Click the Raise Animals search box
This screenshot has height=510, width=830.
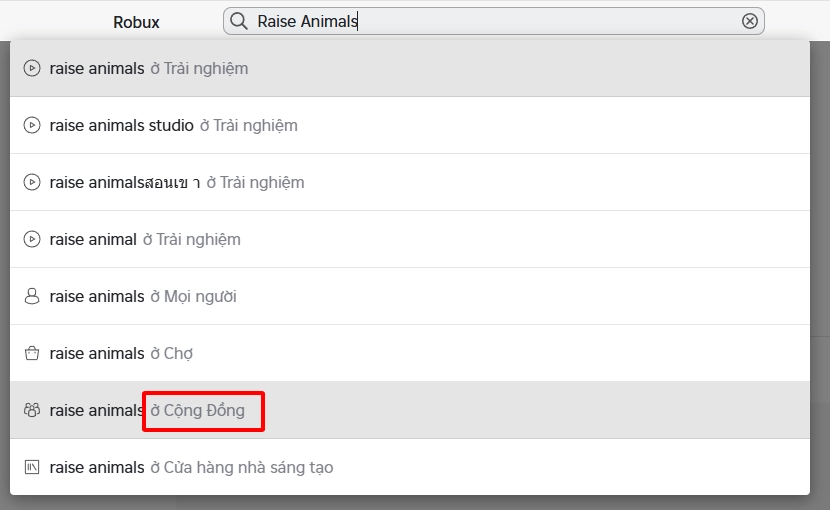(490, 21)
